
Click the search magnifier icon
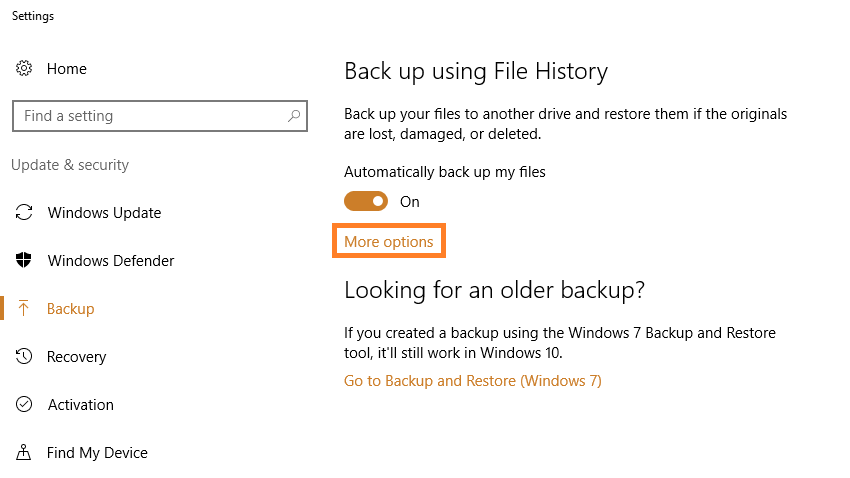(x=294, y=115)
